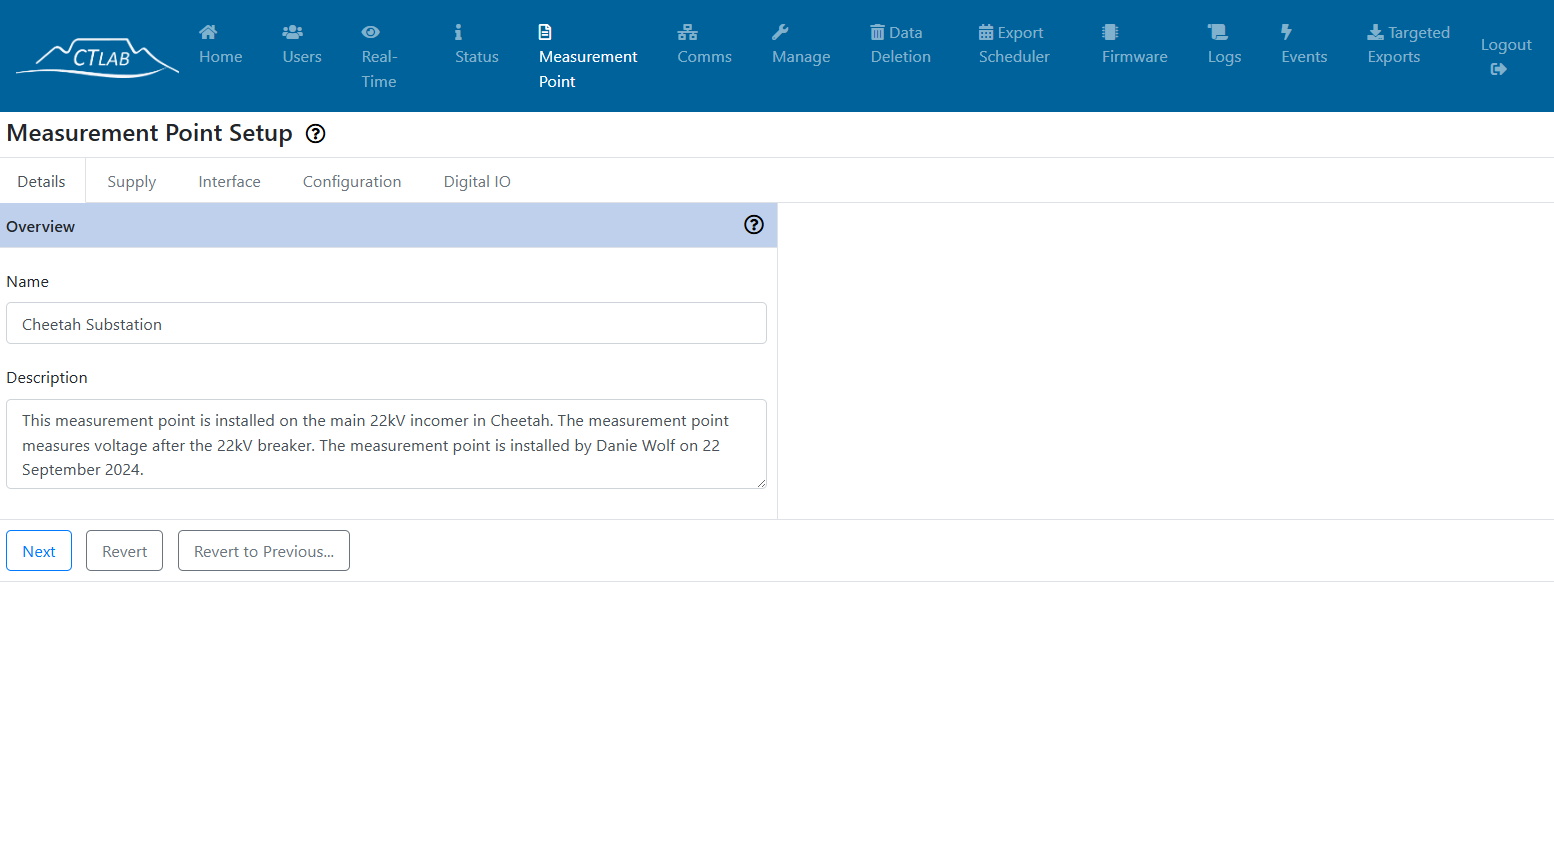
Task: Open Export Scheduler menu label
Action: pos(1014,45)
